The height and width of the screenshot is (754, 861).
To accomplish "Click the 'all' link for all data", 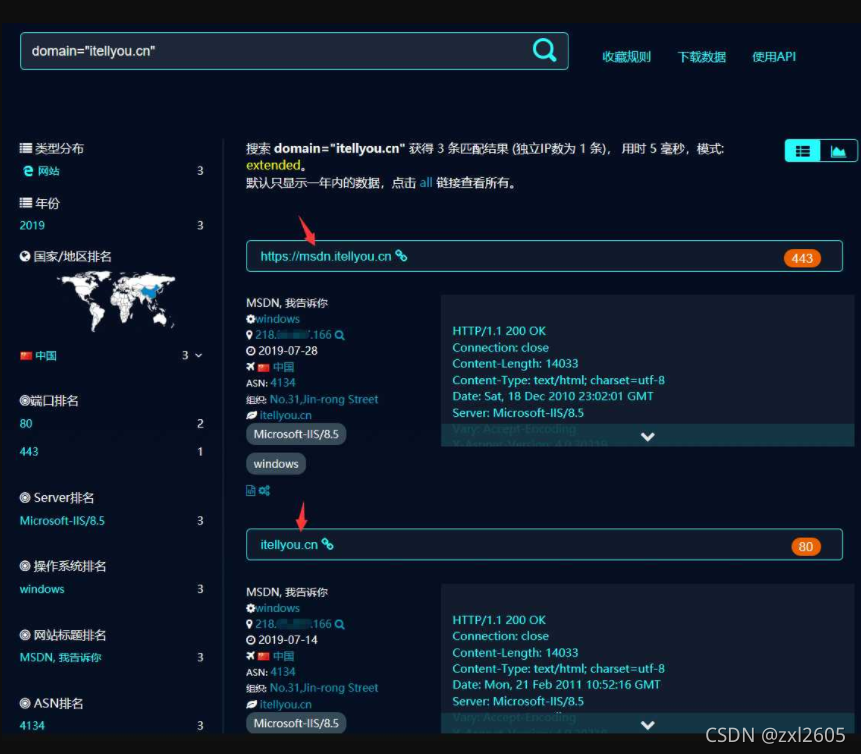I will tap(426, 183).
